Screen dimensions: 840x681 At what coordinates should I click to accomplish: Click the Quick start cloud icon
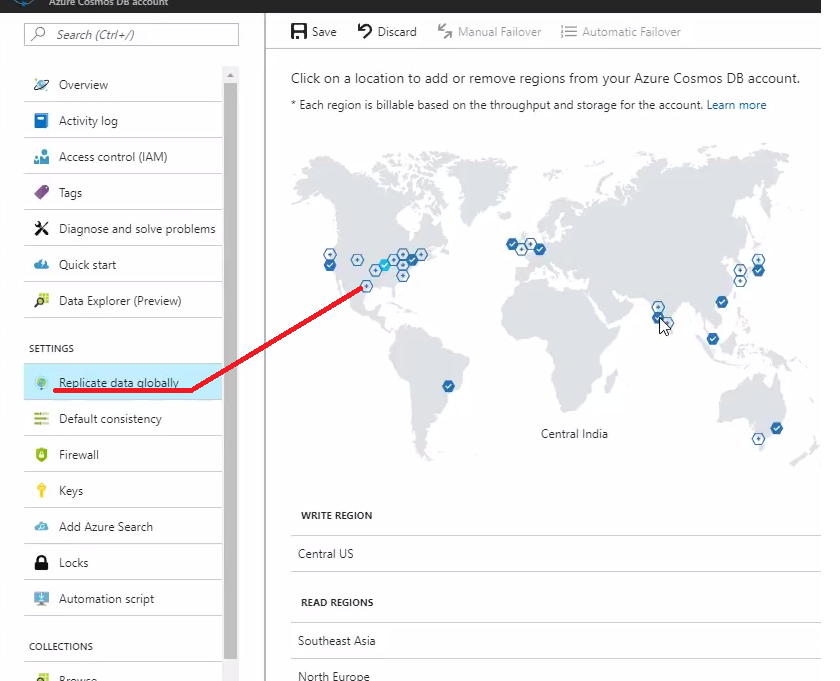tap(41, 264)
